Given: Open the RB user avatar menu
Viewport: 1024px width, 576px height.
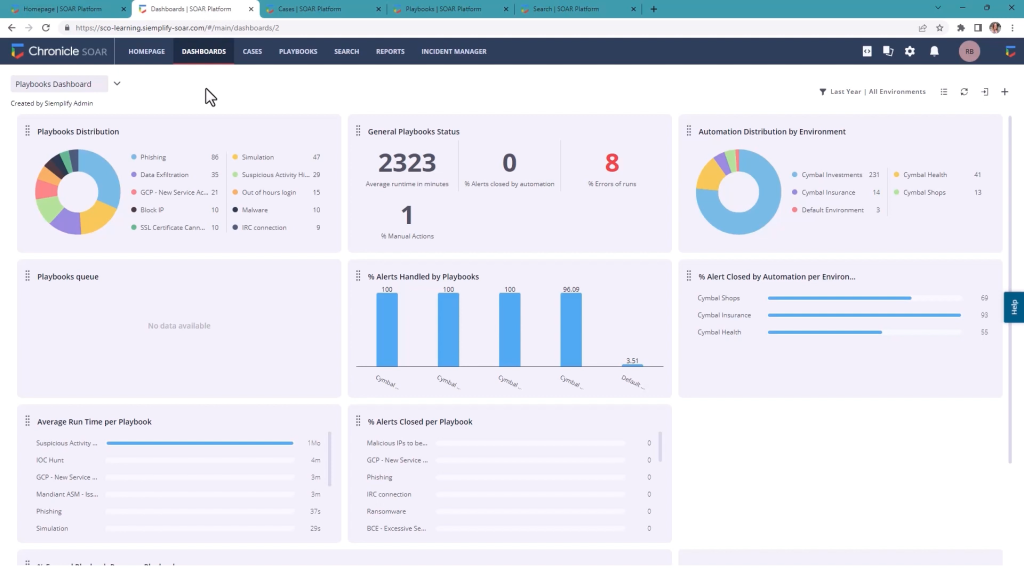Looking at the screenshot, I should tap(969, 51).
